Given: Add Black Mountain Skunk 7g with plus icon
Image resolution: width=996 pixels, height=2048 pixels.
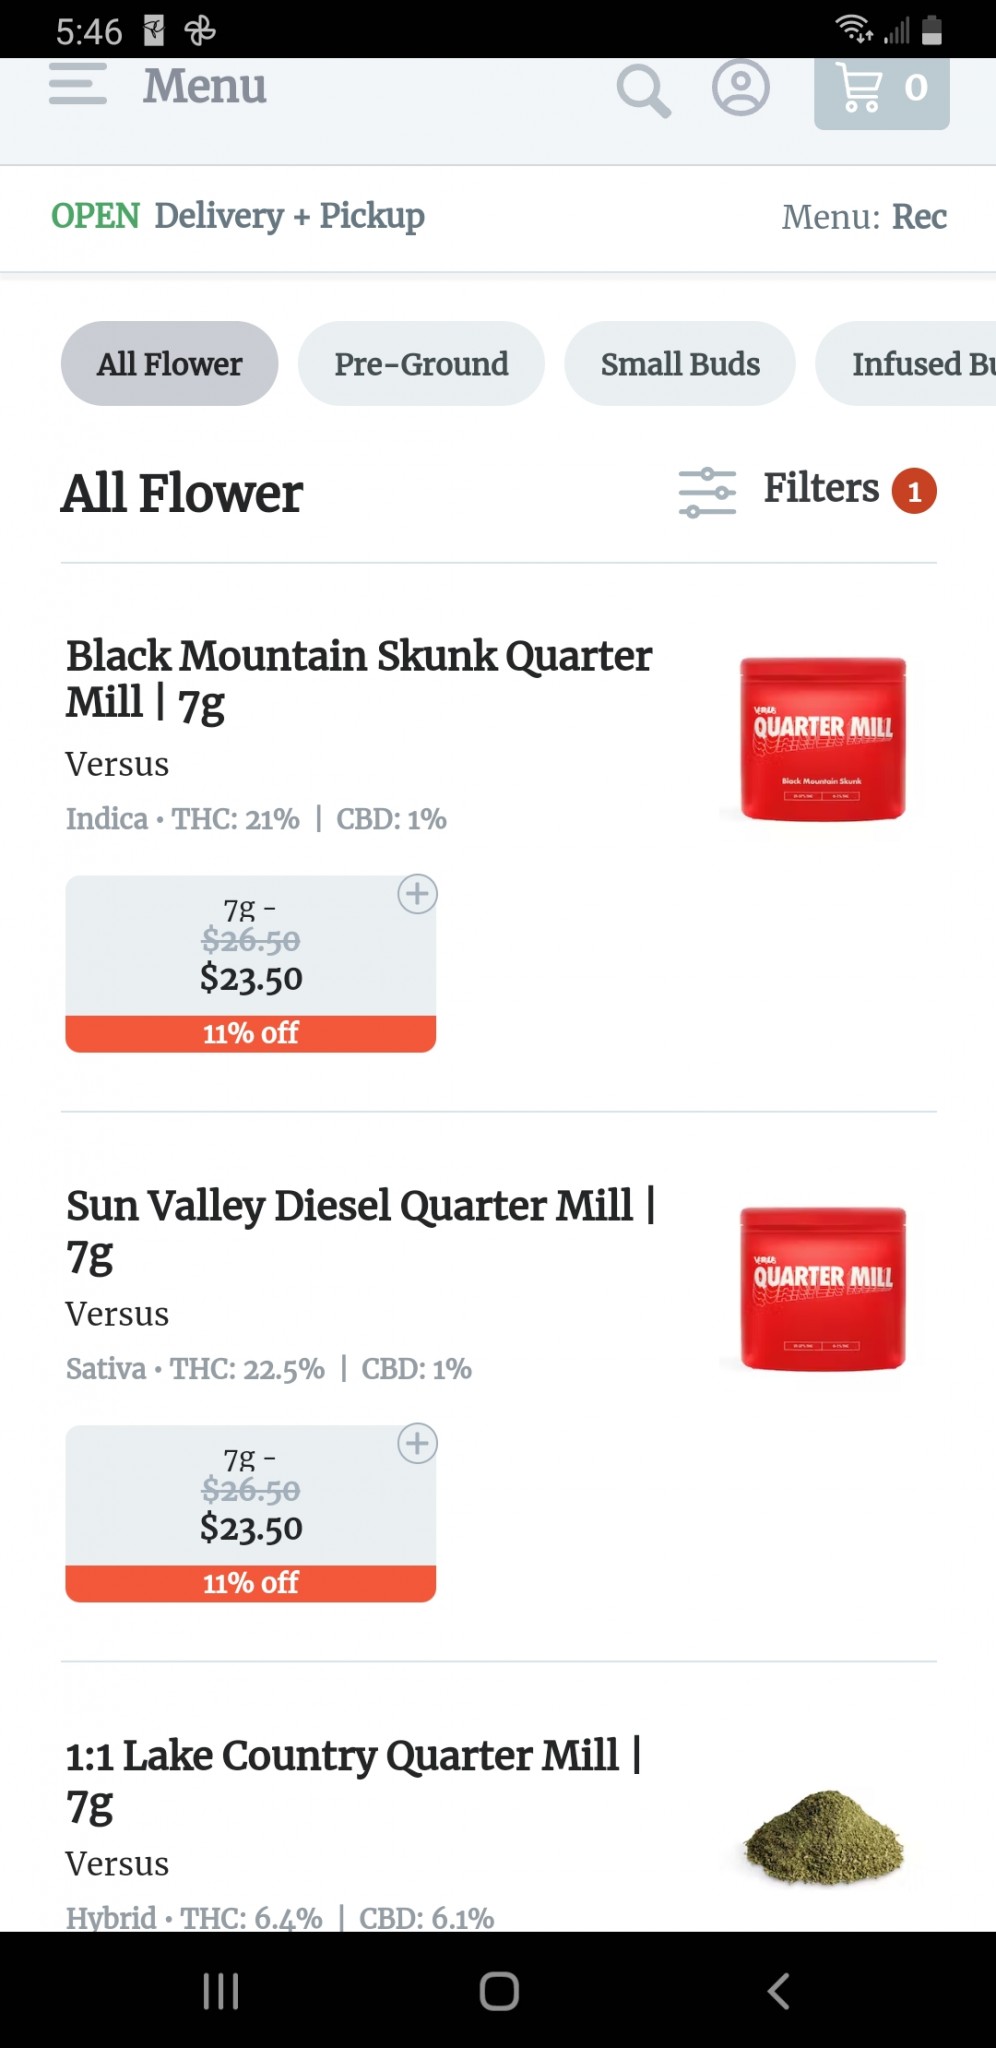Looking at the screenshot, I should click(417, 894).
